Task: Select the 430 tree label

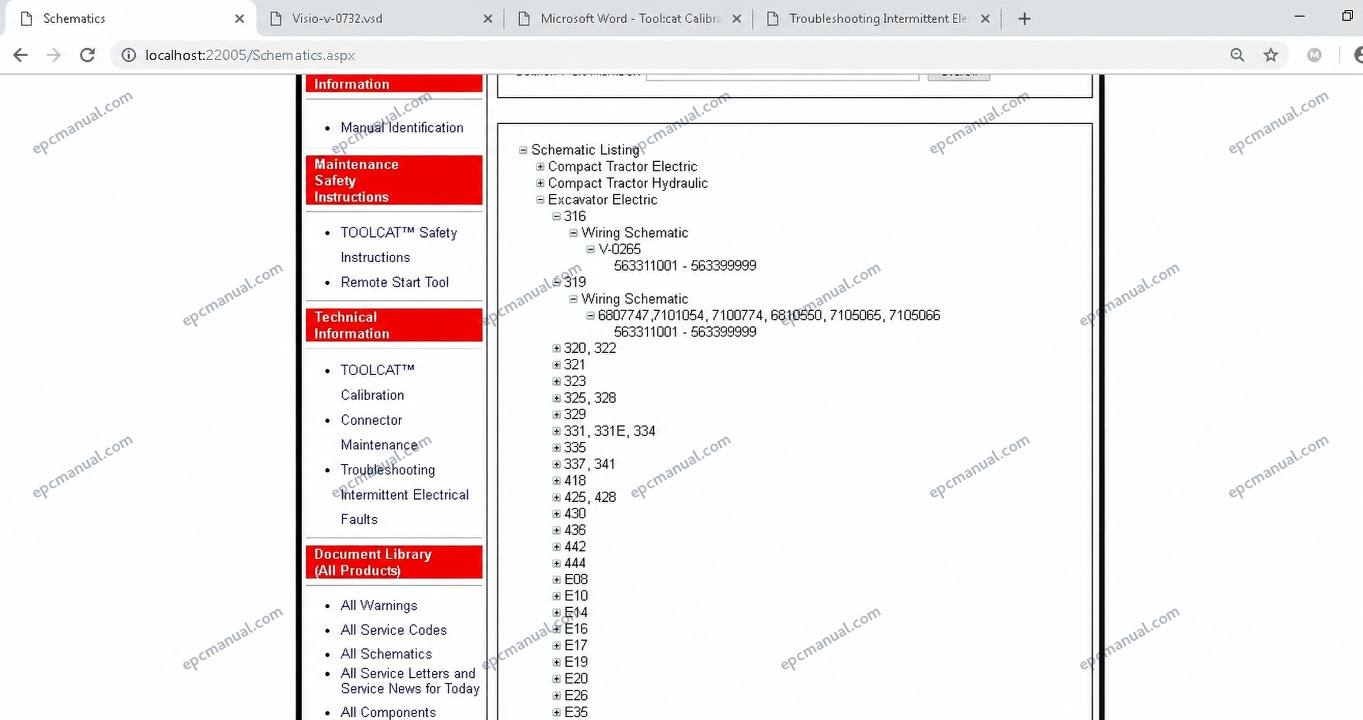Action: (x=575, y=514)
